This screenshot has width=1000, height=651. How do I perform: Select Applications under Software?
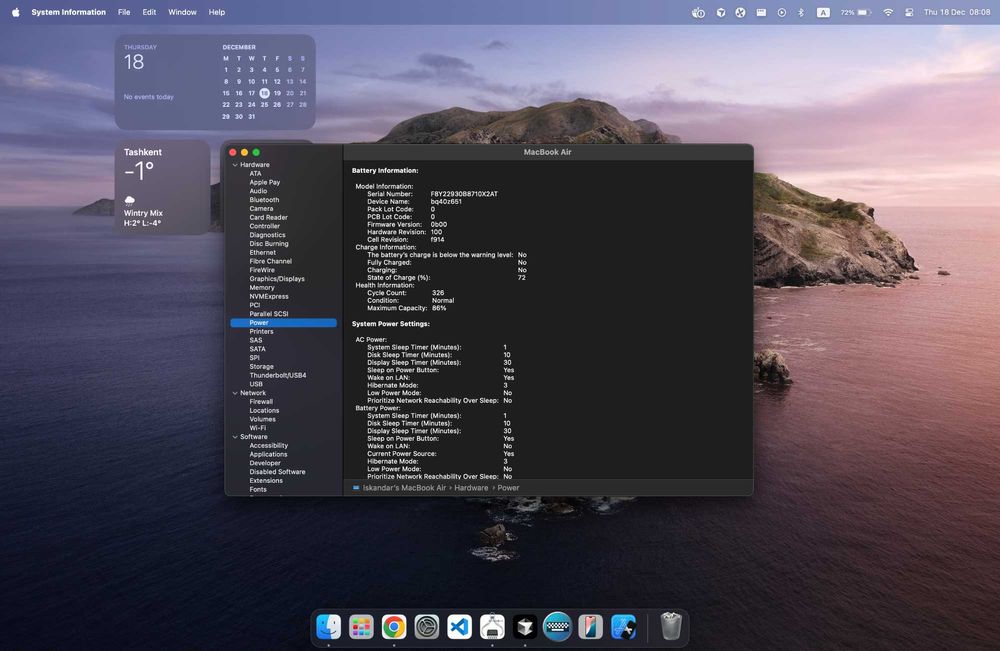[x=268, y=455]
